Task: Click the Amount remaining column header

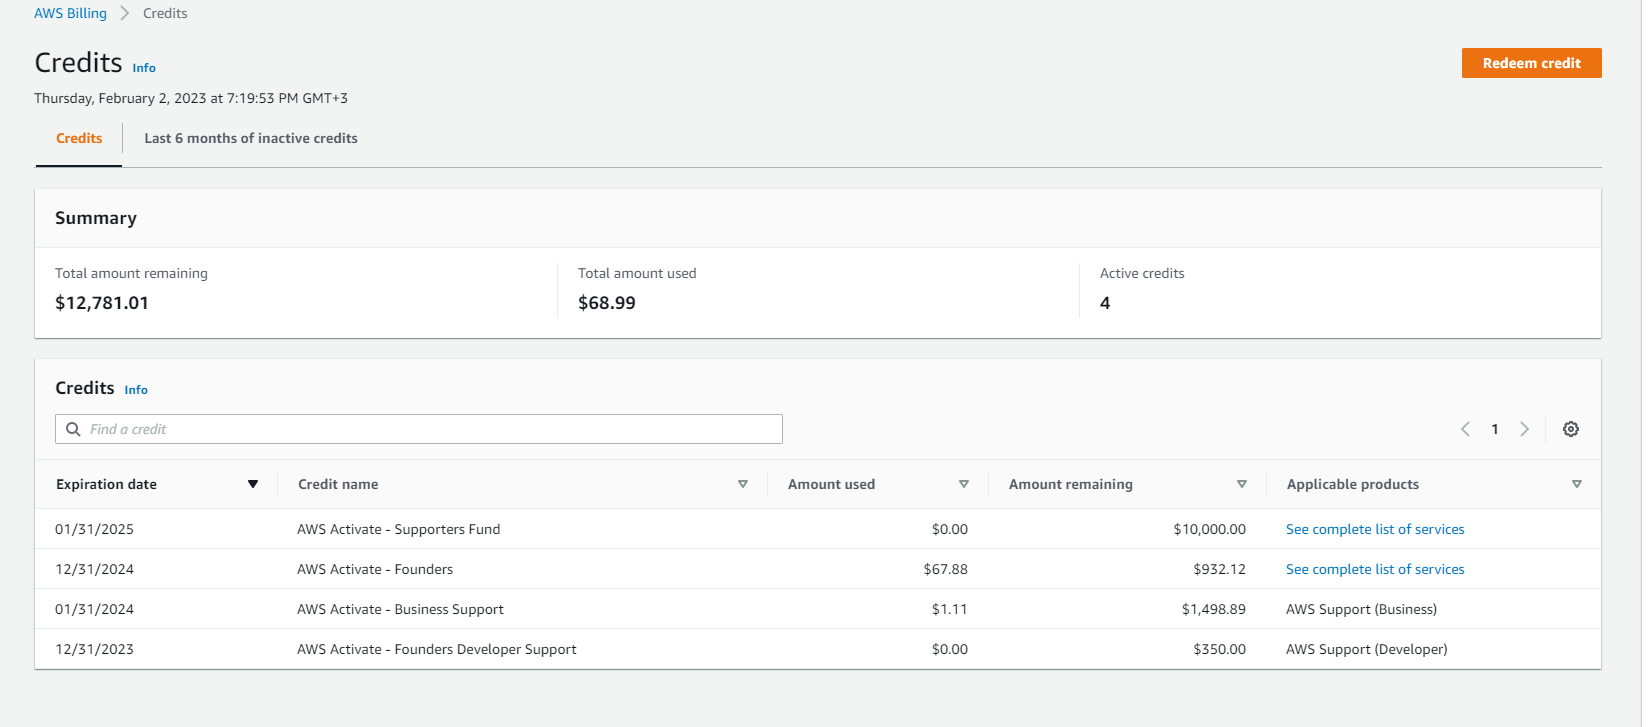Action: point(1071,484)
